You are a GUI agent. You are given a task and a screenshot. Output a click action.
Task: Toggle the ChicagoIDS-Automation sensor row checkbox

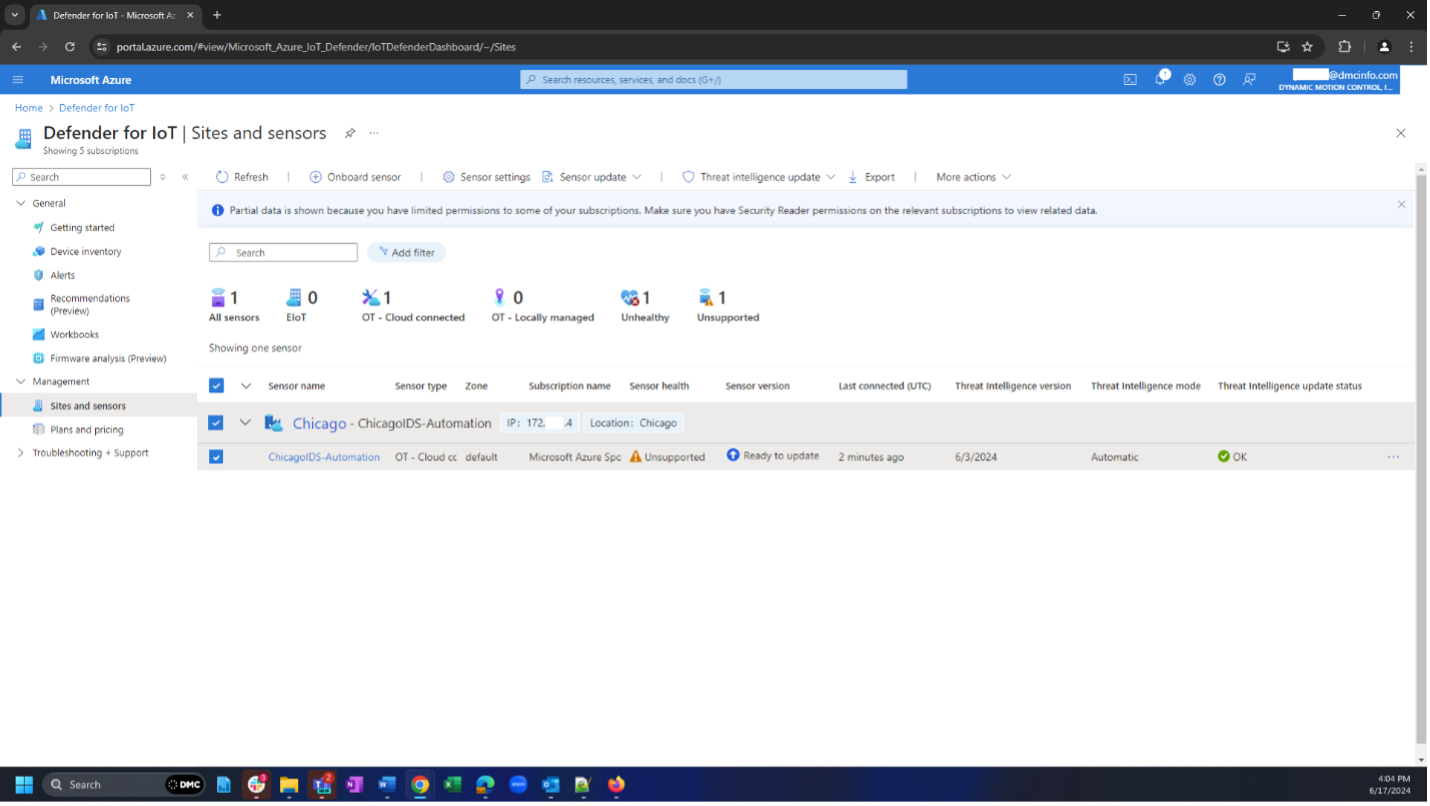[x=216, y=457]
